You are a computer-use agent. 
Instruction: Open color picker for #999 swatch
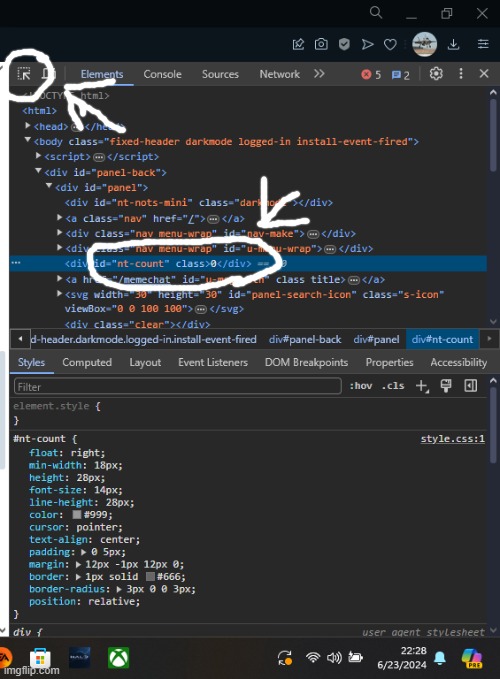pos(77,514)
